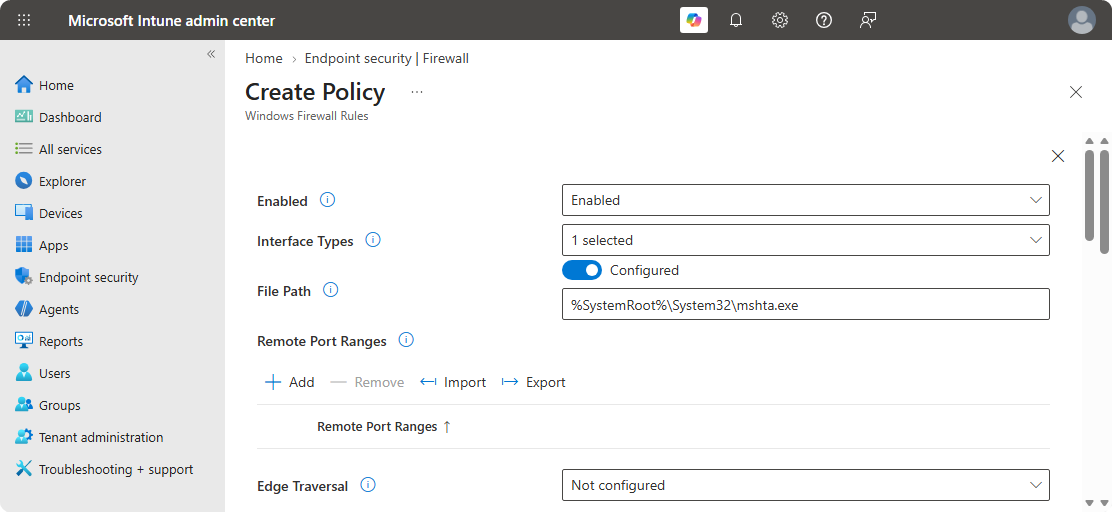Click the outer page scrollbar thumb
Image resolution: width=1112 pixels, height=512 pixels.
(1104, 201)
